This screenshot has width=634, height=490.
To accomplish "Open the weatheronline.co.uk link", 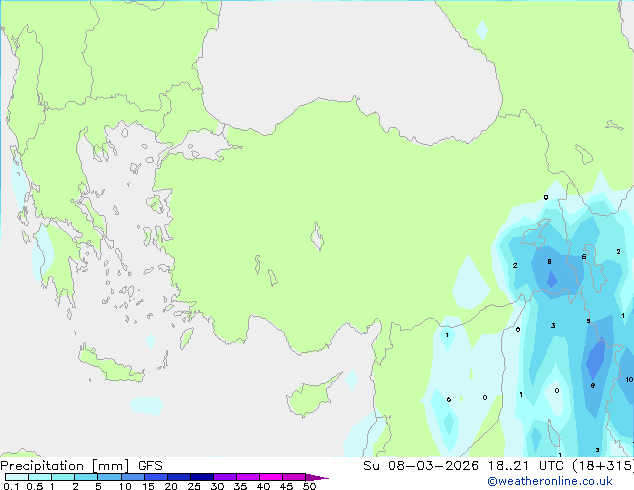I will tap(549, 481).
